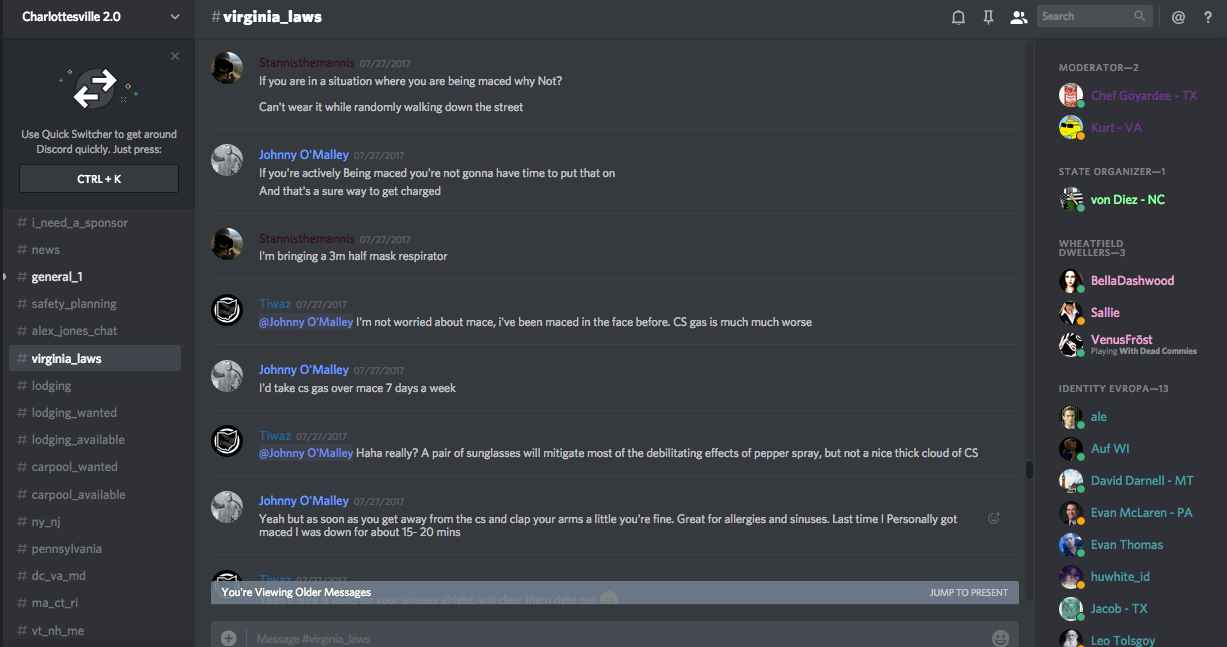The height and width of the screenshot is (647, 1227).
Task: Open Chef Goyardee - TX member profile
Action: [1143, 96]
